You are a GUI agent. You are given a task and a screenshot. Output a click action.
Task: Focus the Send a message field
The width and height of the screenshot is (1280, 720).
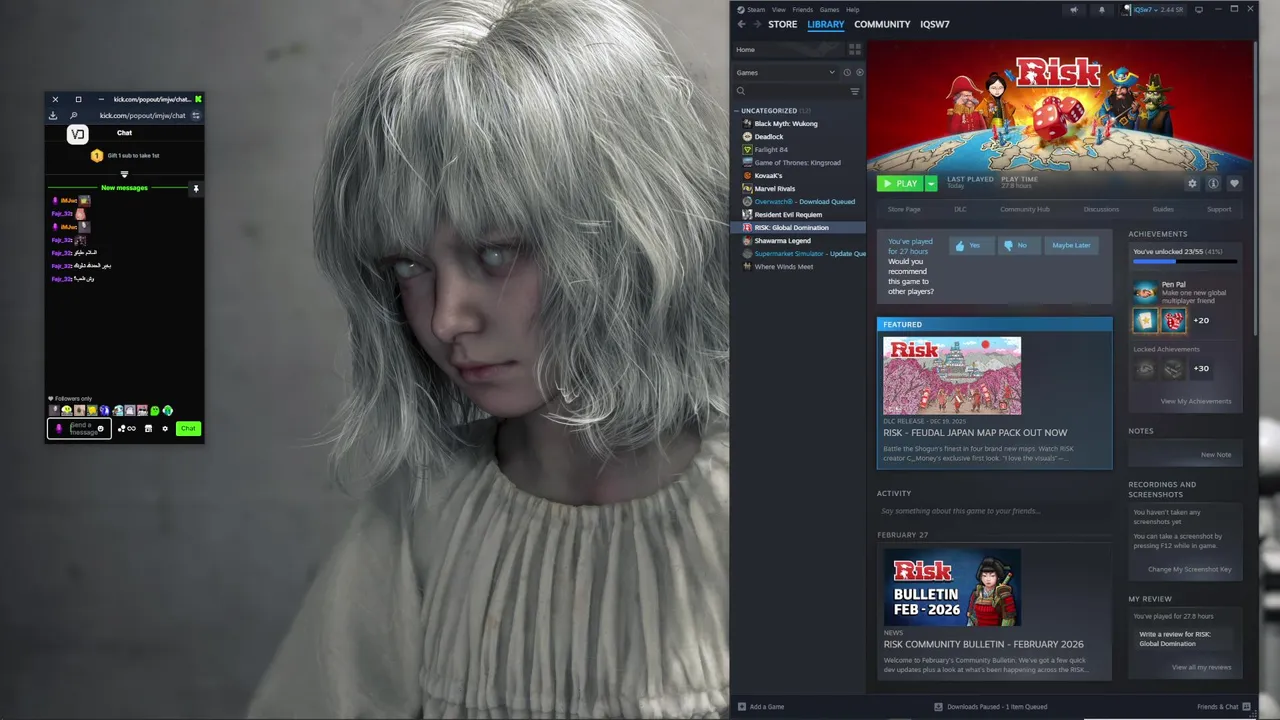[x=79, y=429]
